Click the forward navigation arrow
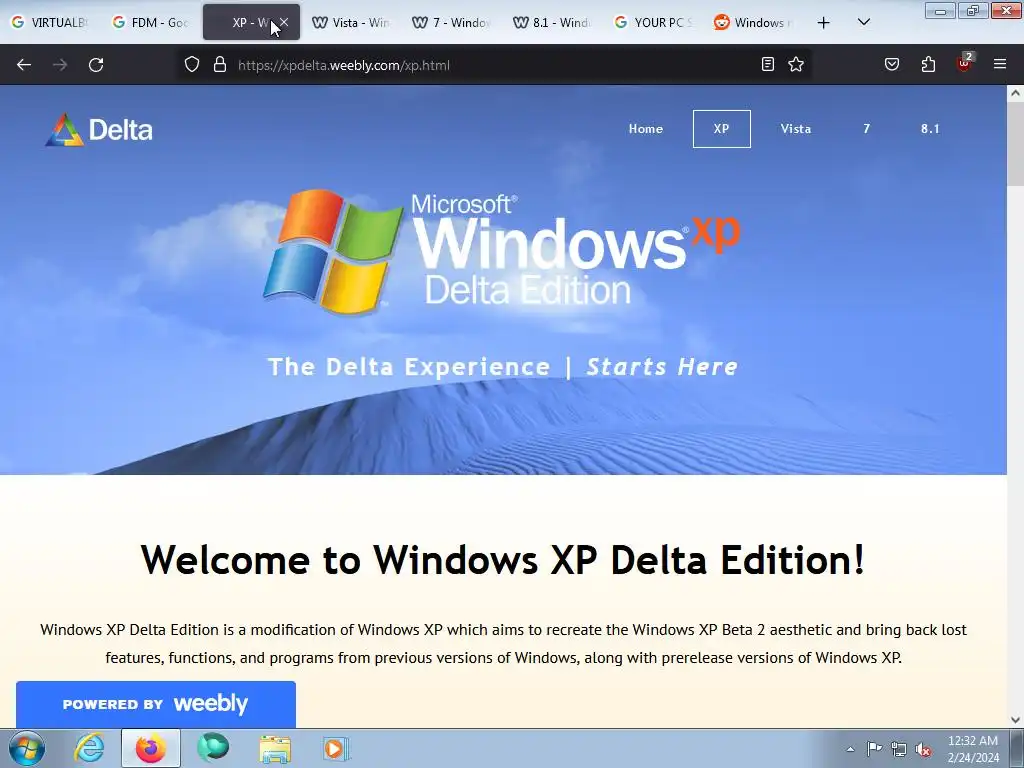Screen dimensions: 1024x768 pos(60,65)
